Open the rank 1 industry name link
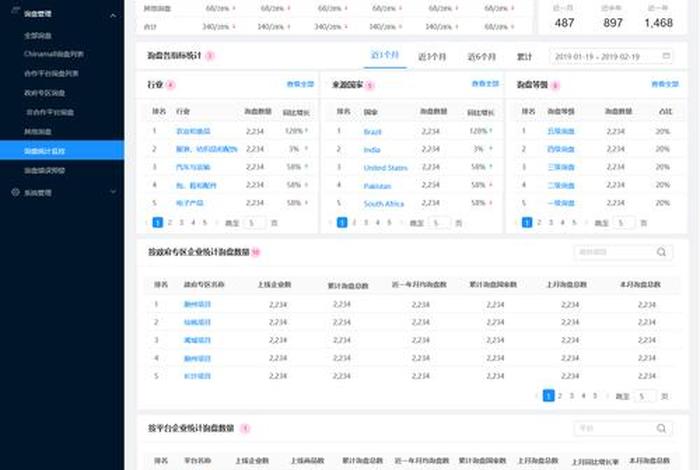Image resolution: width=700 pixels, height=470 pixels. pyautogui.click(x=193, y=131)
